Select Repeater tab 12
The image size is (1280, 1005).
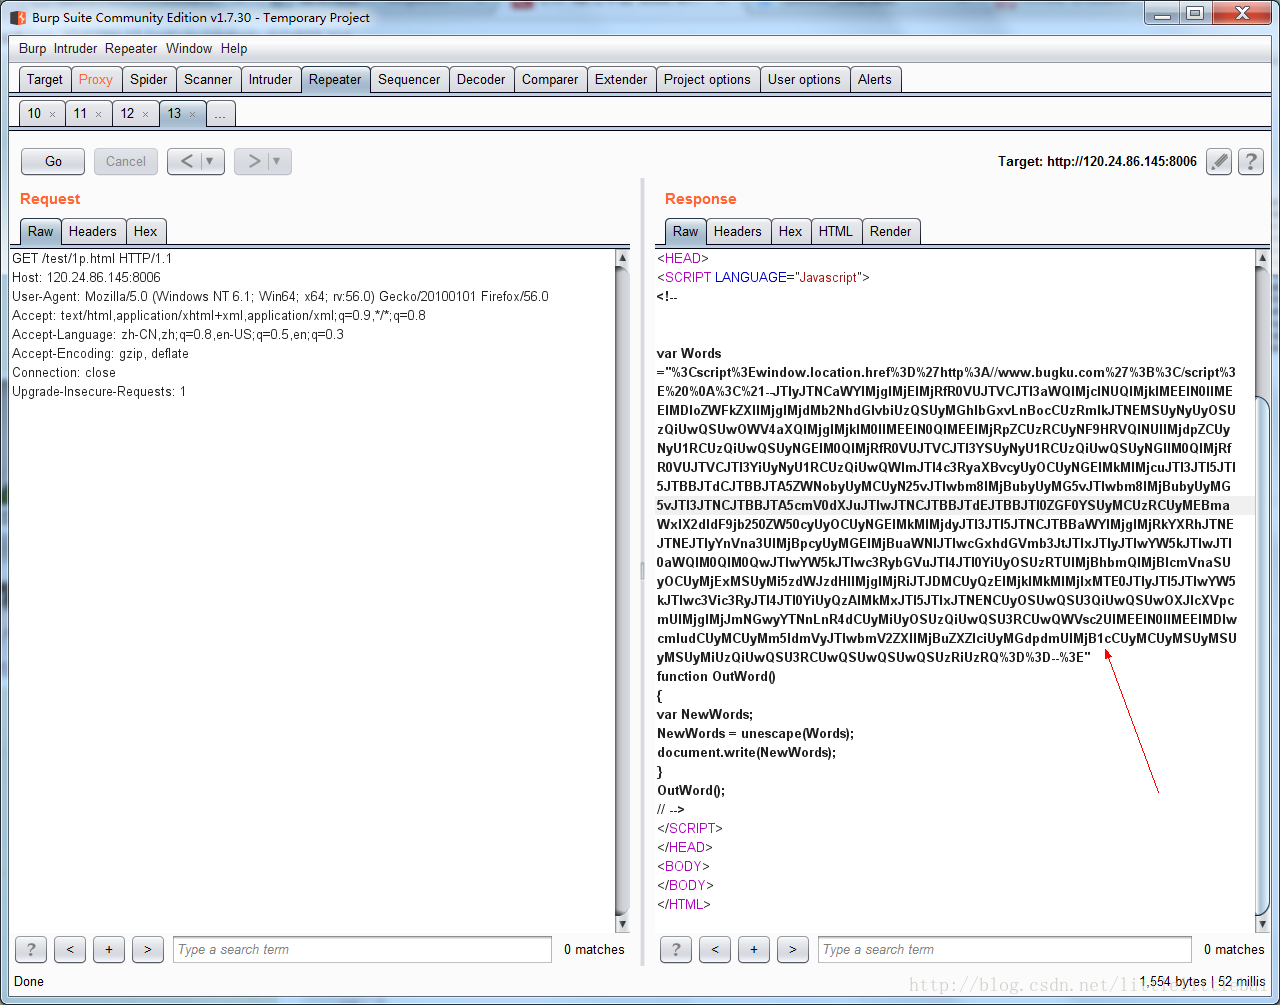coord(127,114)
